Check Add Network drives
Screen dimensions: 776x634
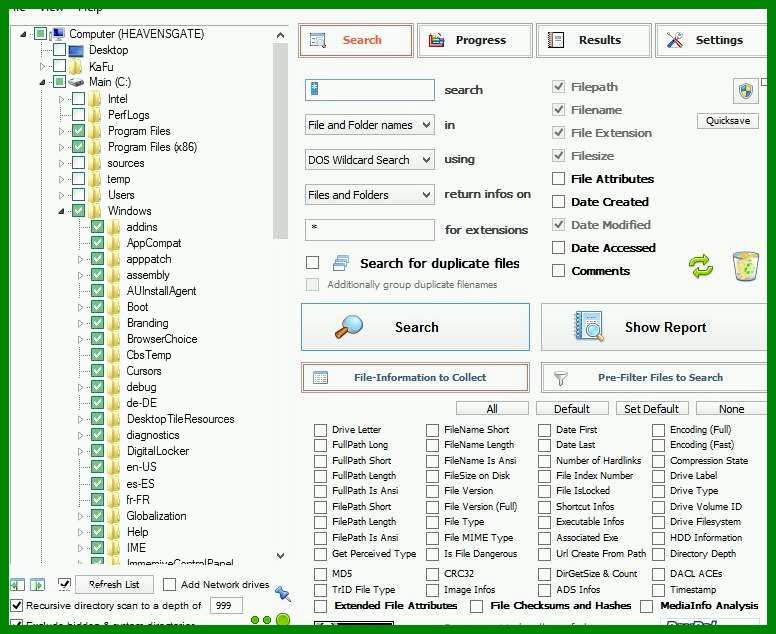tap(169, 585)
